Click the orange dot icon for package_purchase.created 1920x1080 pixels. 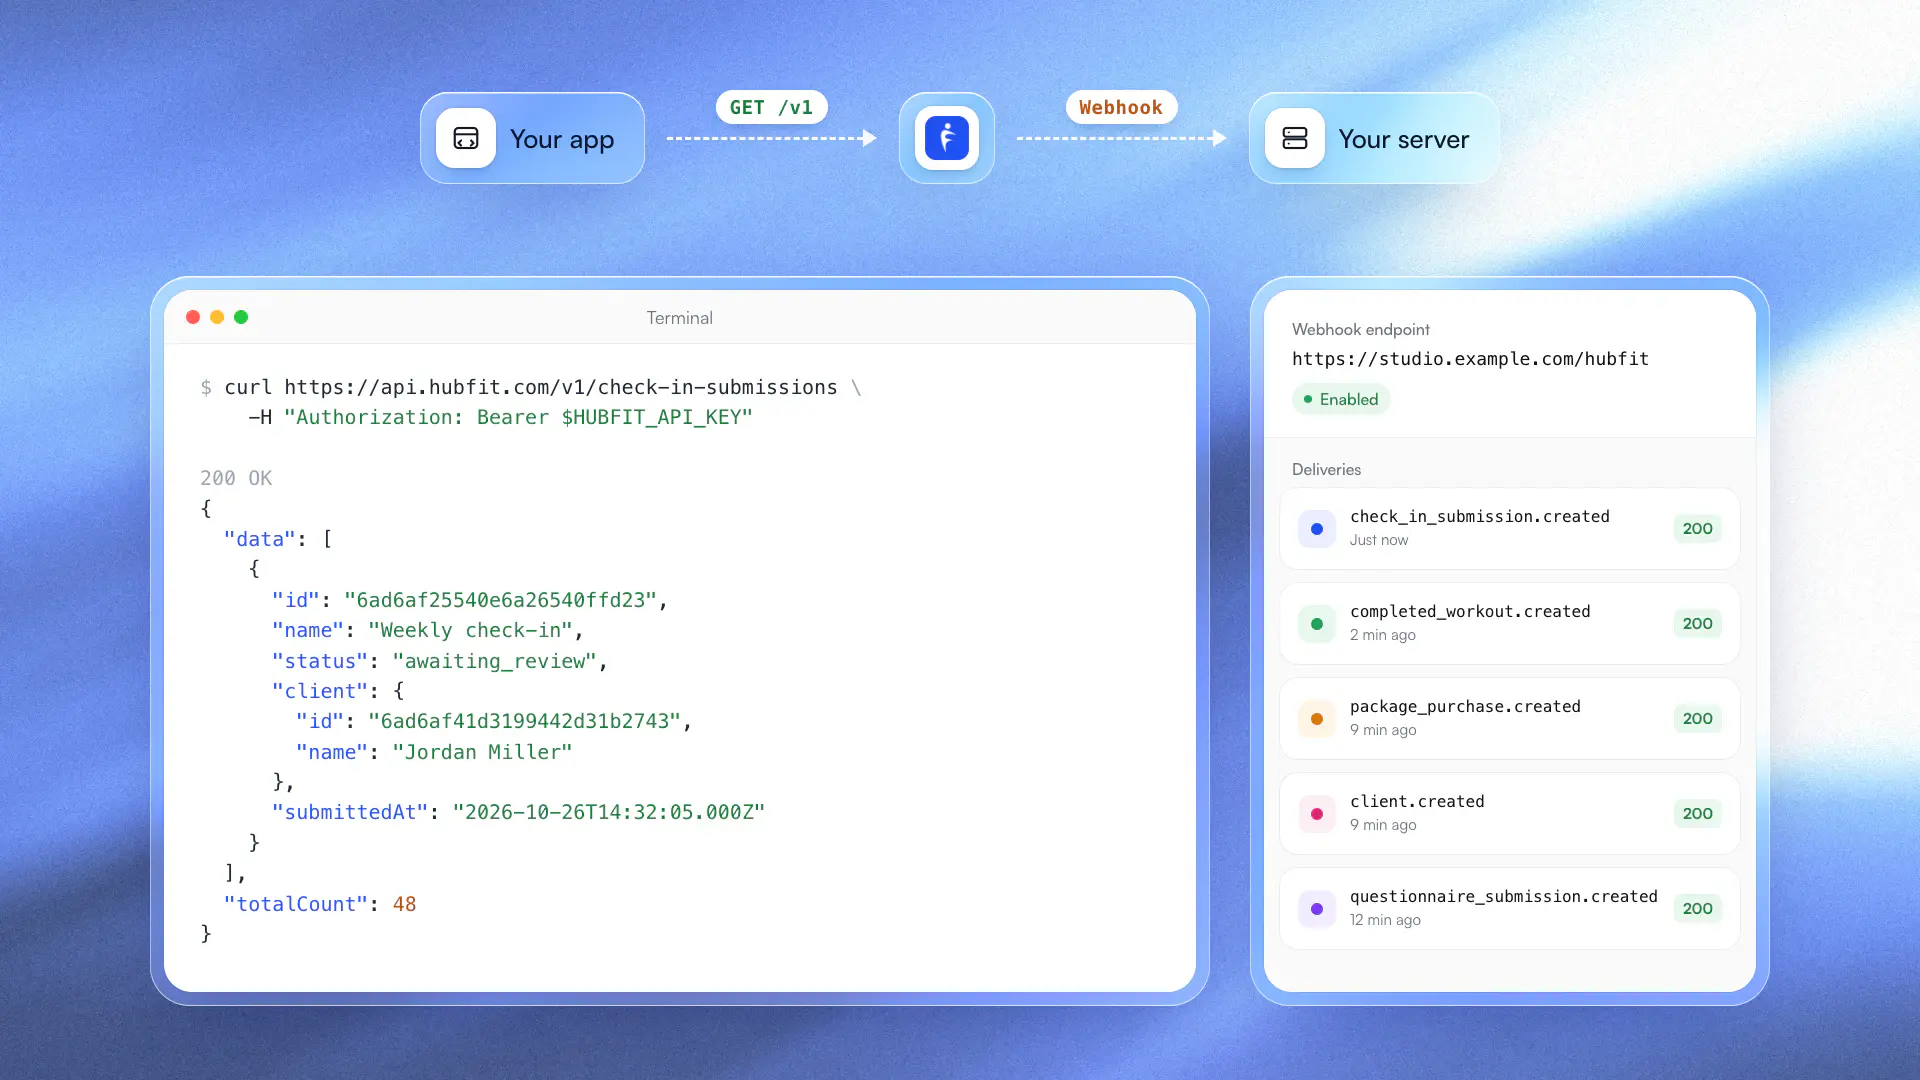click(1317, 719)
